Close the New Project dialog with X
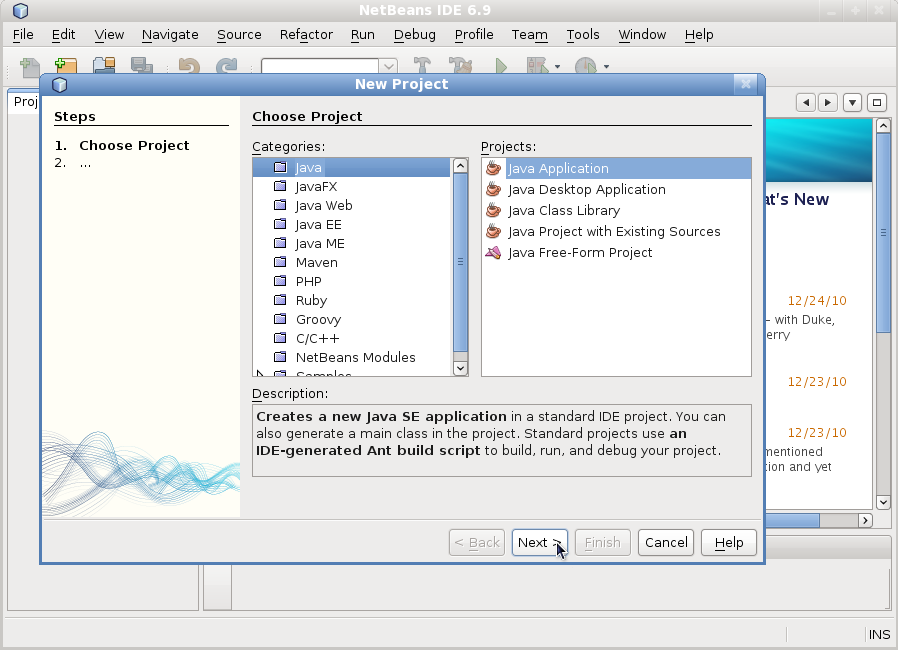 pos(746,84)
